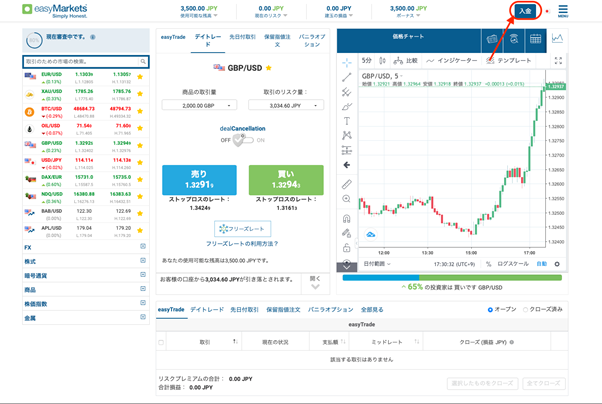The image size is (602, 404).
Task: Click the info icon next to 現在審査中です
Action: pos(93,37)
